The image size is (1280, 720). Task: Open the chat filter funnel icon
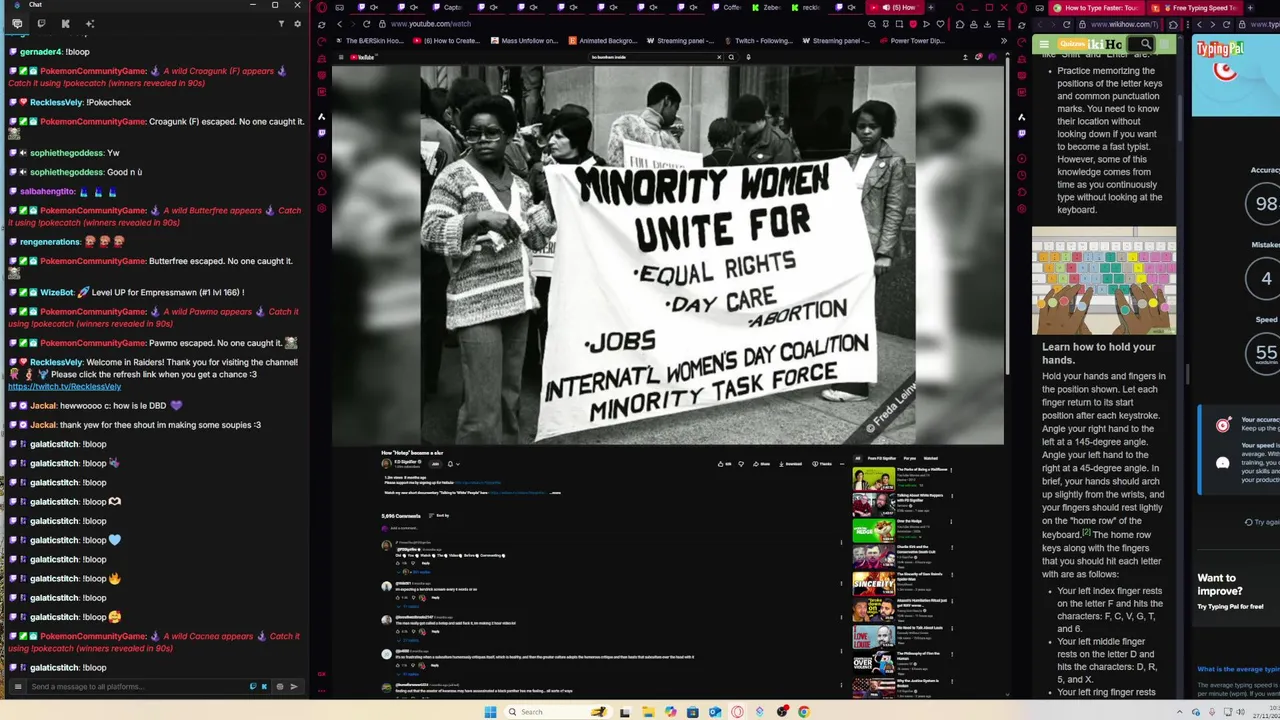281,24
